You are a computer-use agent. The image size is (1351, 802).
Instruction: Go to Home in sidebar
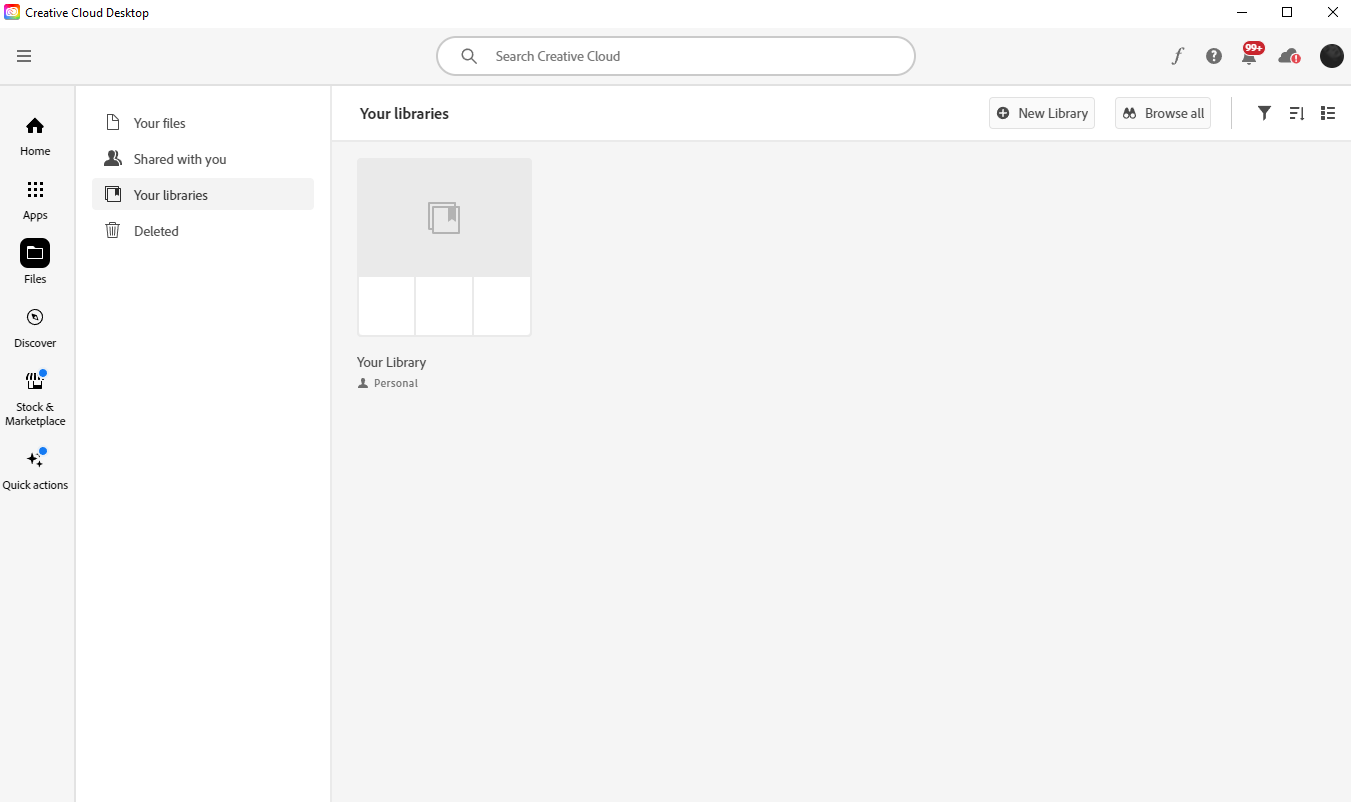(35, 136)
